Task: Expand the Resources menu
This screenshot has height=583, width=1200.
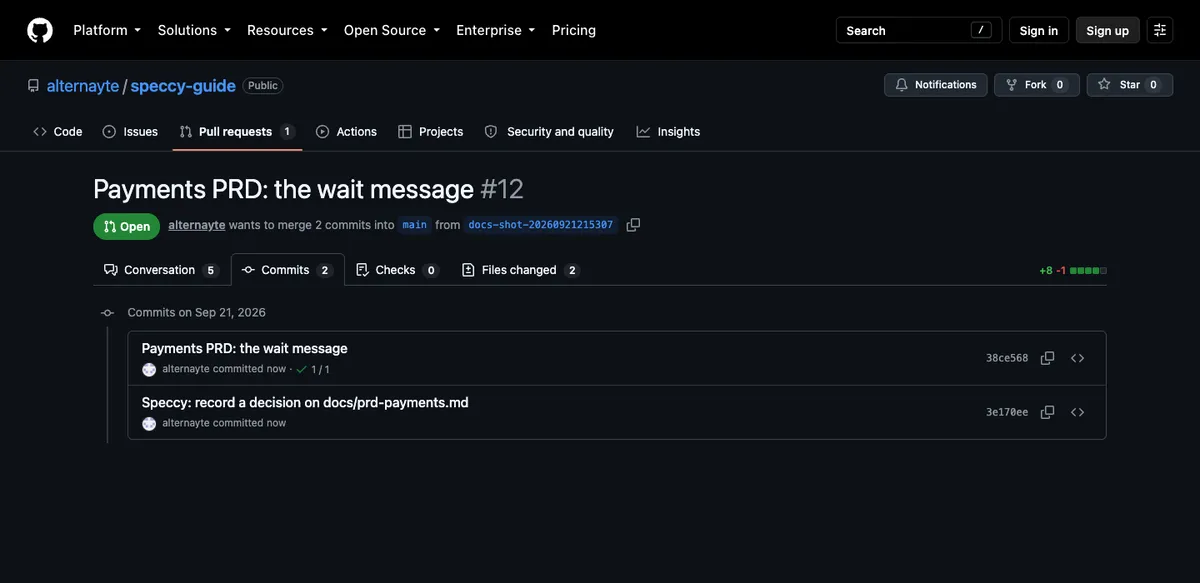Action: pos(287,30)
